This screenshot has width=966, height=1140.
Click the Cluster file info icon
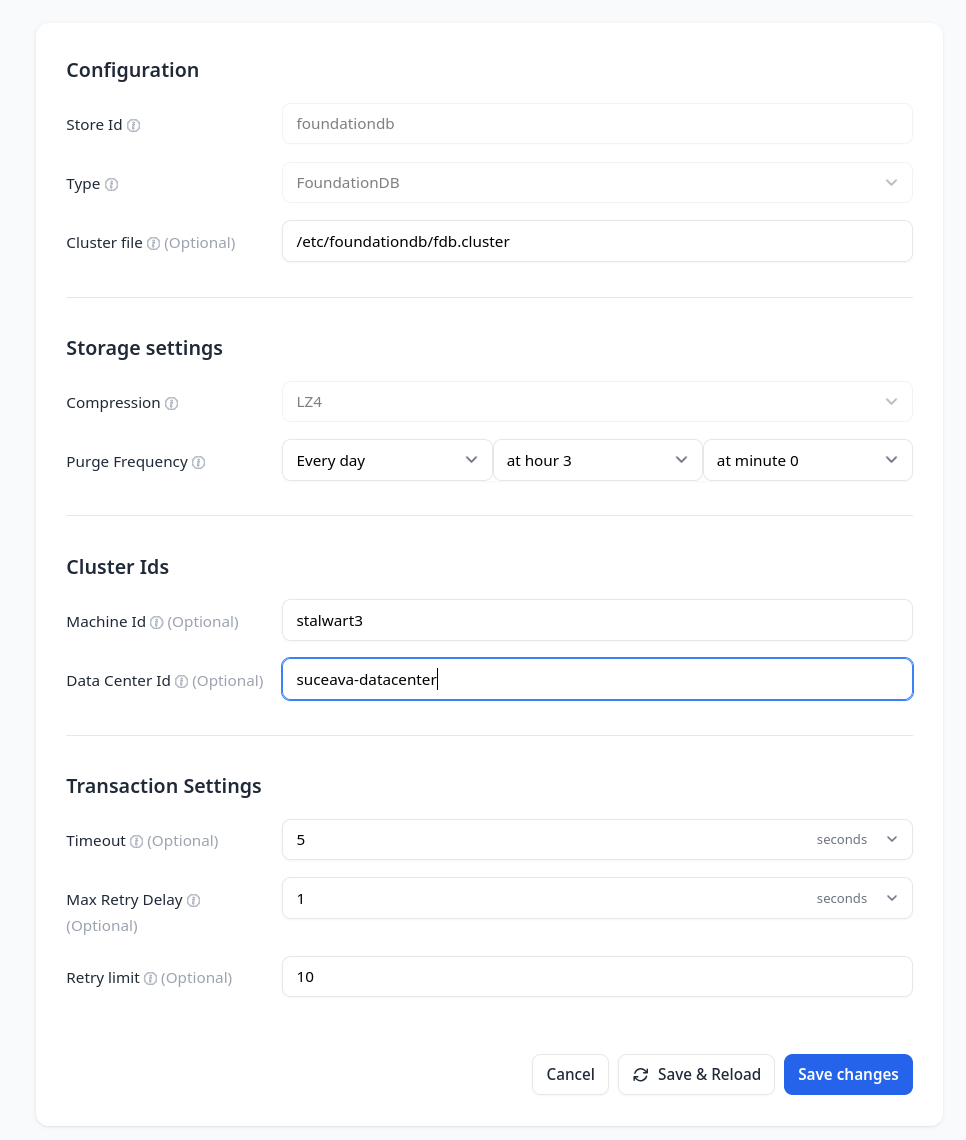click(154, 243)
